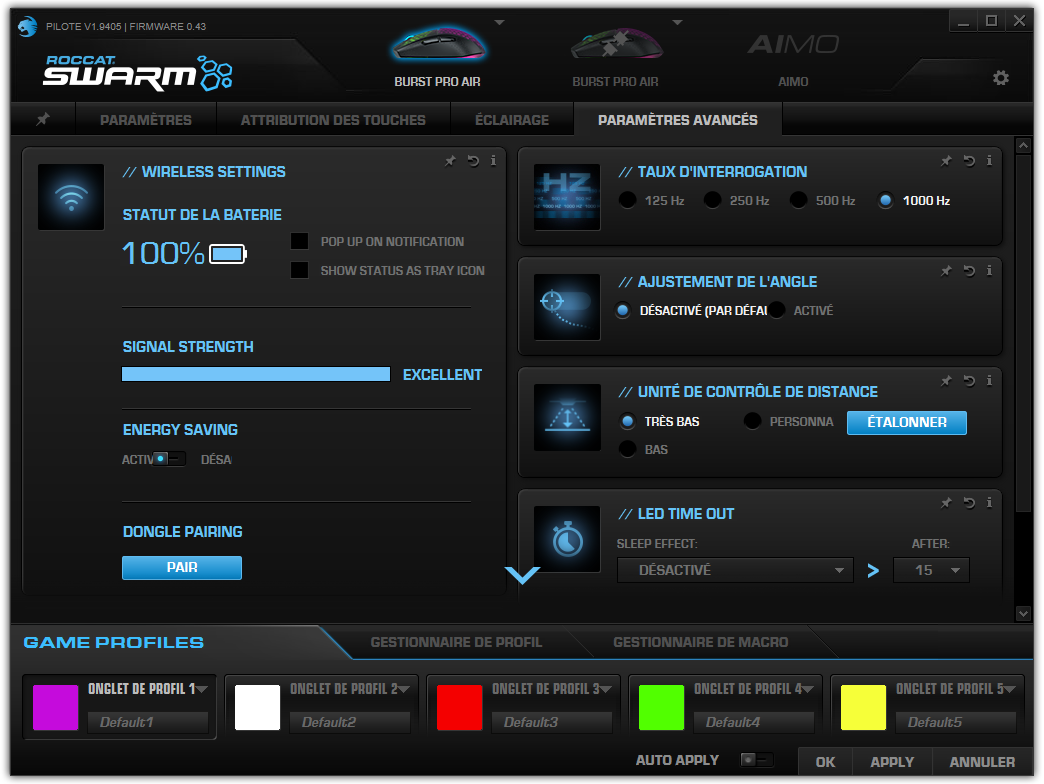Show info for LED Time Out
This screenshot has height=784, width=1044.
989,502
